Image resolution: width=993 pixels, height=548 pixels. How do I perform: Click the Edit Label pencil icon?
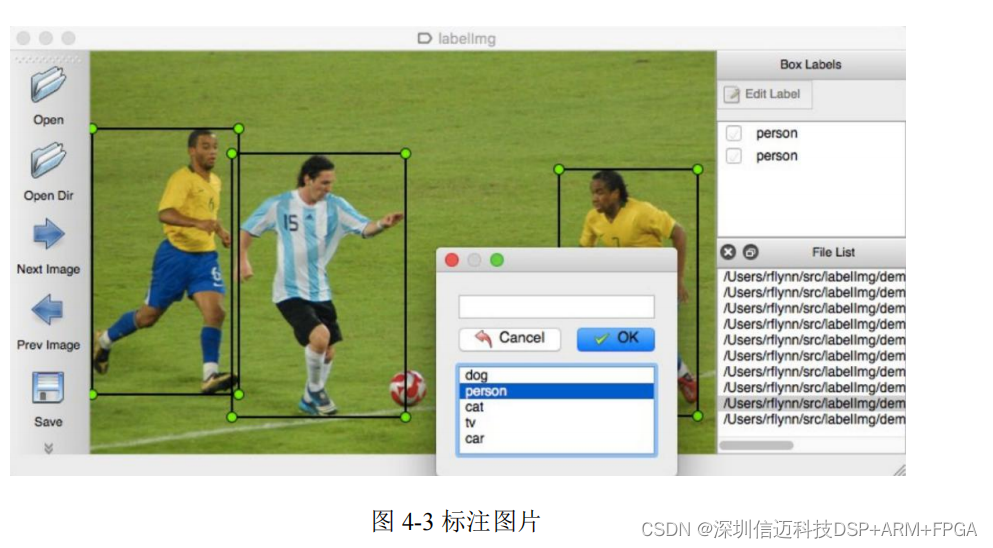pyautogui.click(x=731, y=94)
